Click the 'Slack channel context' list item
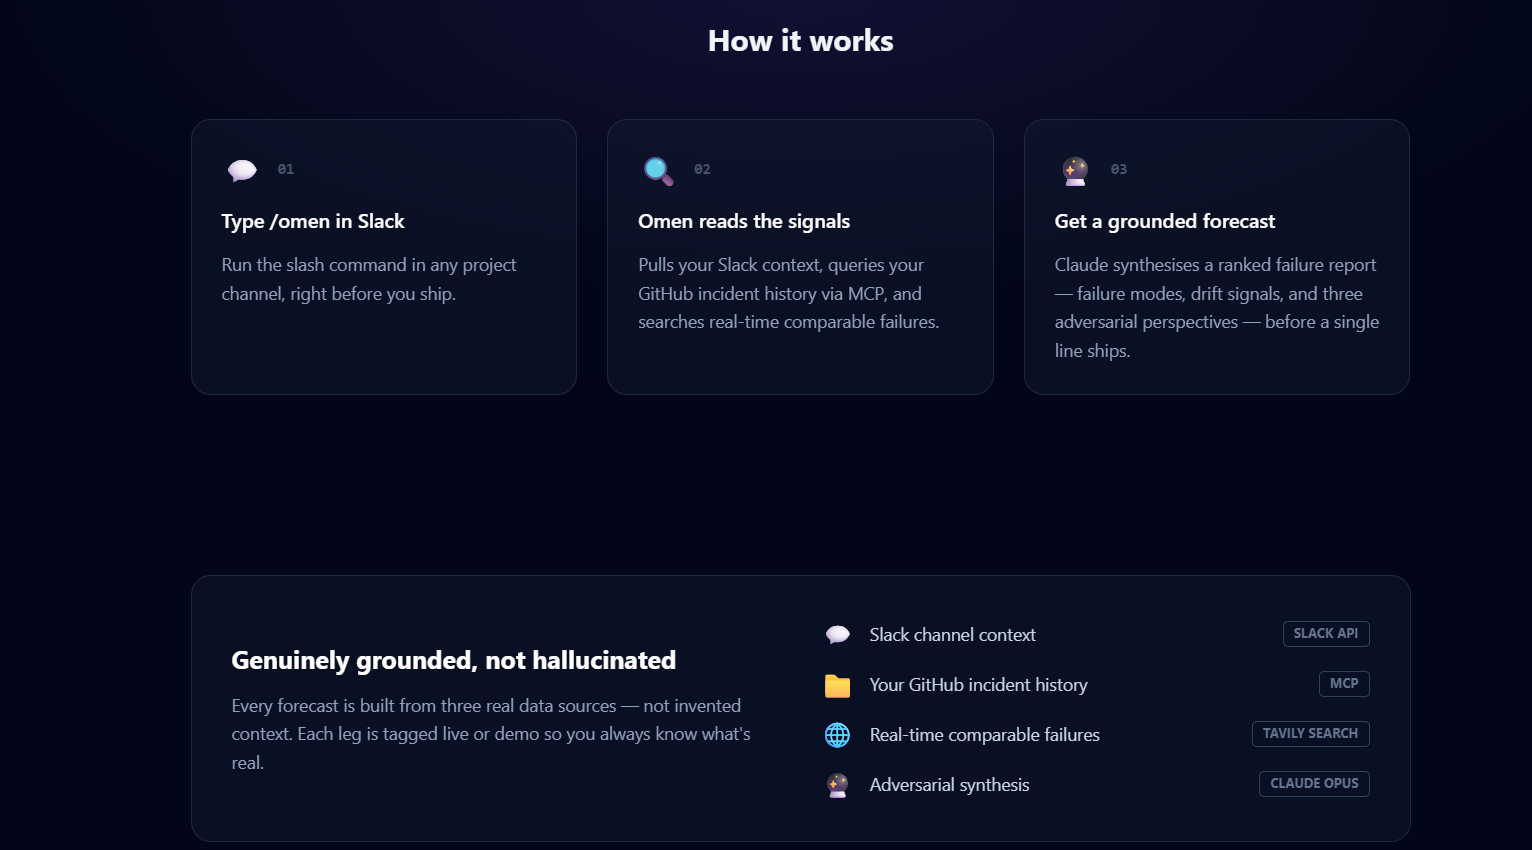Image resolution: width=1532 pixels, height=850 pixels. point(1097,635)
